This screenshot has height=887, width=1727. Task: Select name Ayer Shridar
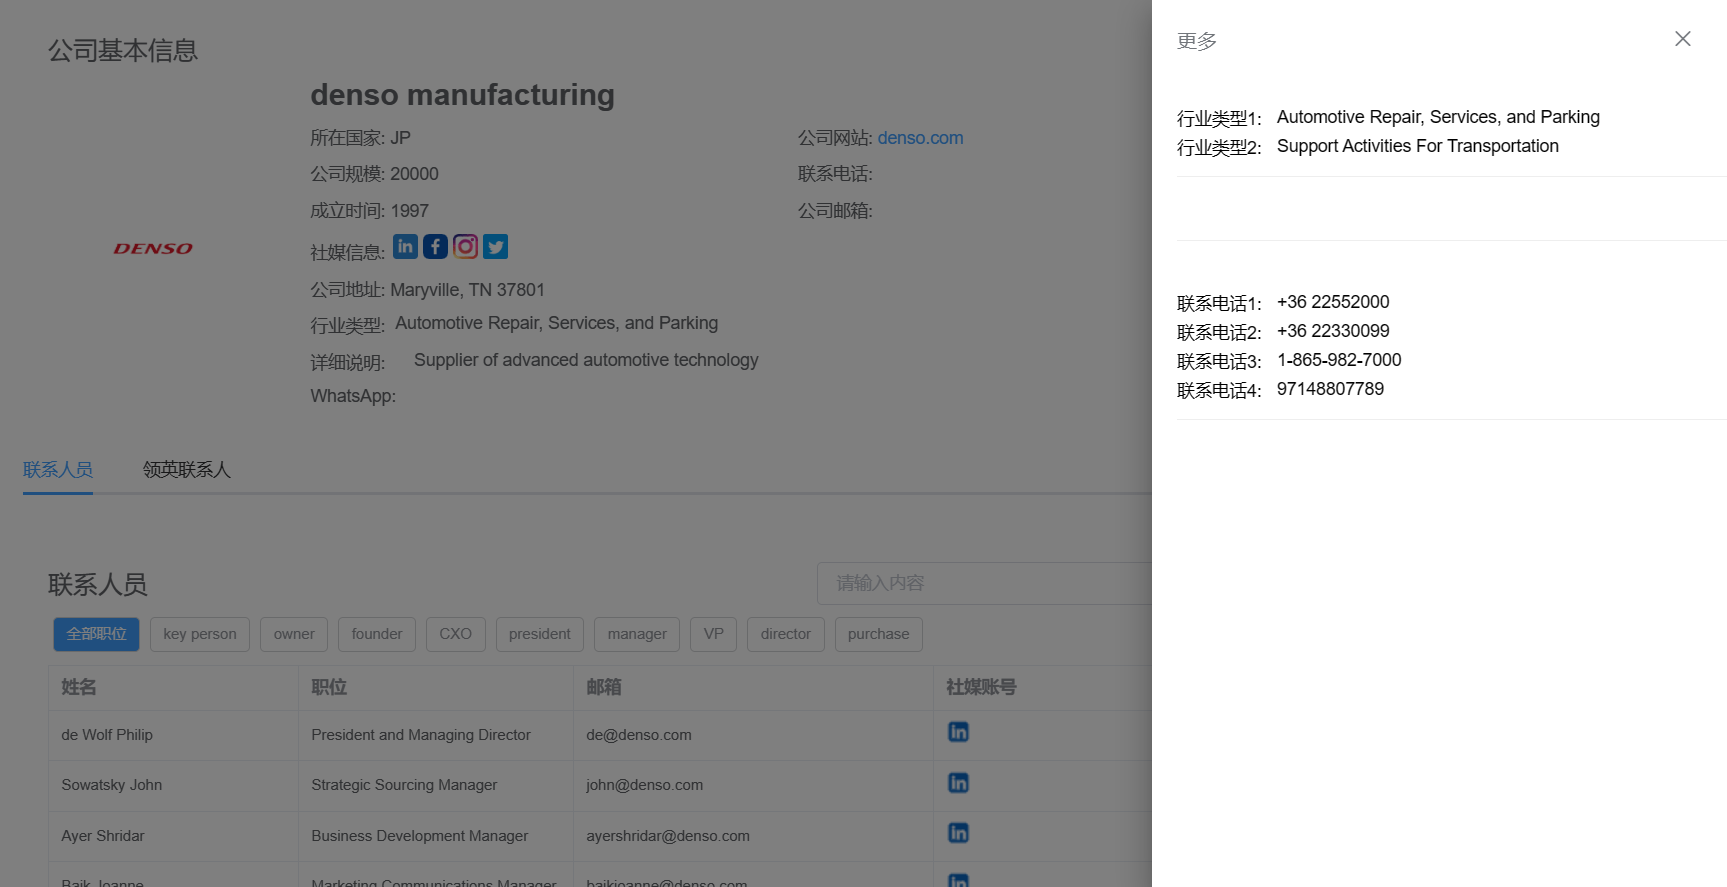pyautogui.click(x=103, y=836)
